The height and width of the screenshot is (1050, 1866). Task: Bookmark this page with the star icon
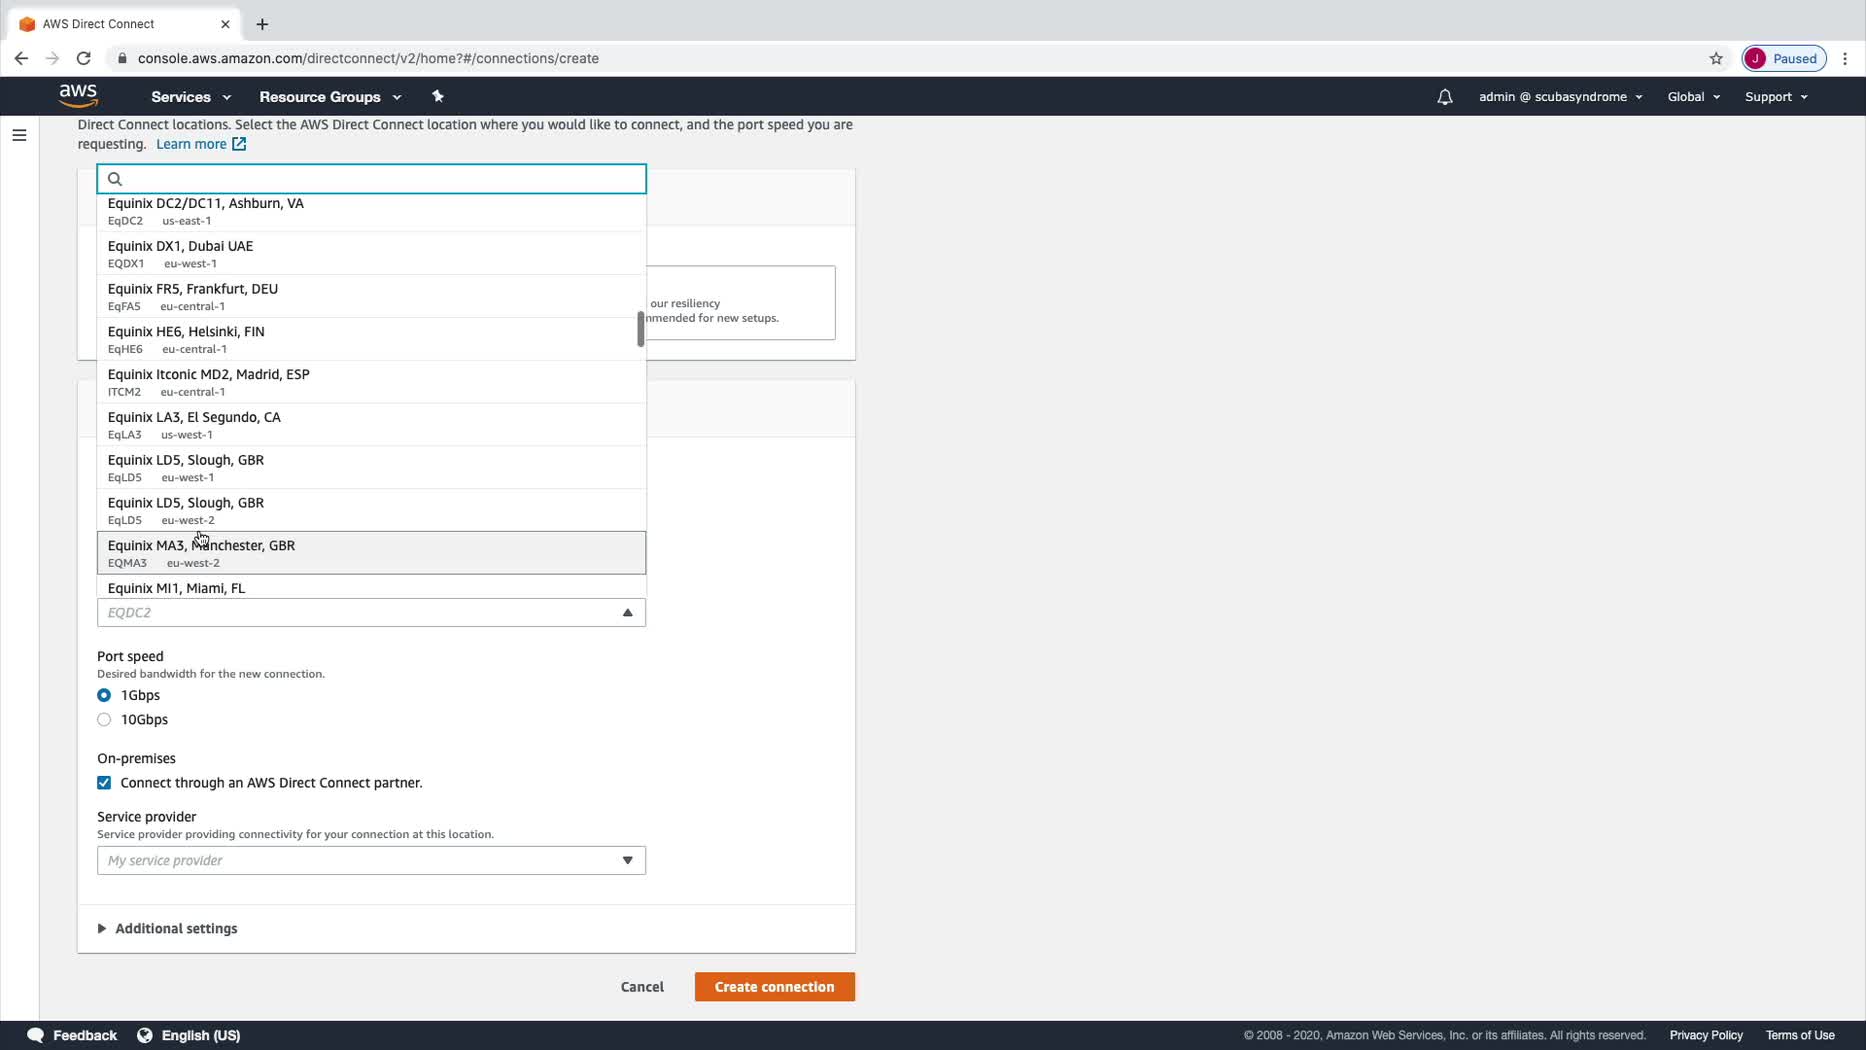[1716, 58]
